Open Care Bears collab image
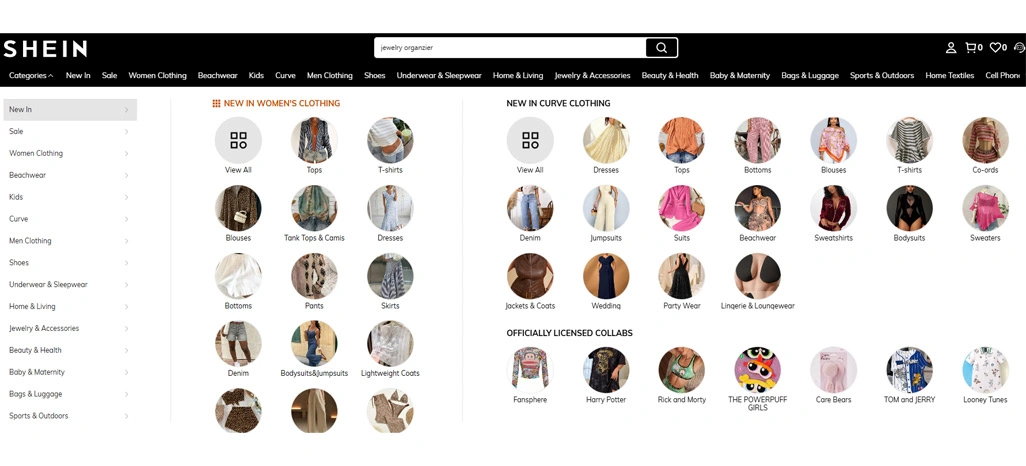The height and width of the screenshot is (466, 1026). [x=834, y=370]
